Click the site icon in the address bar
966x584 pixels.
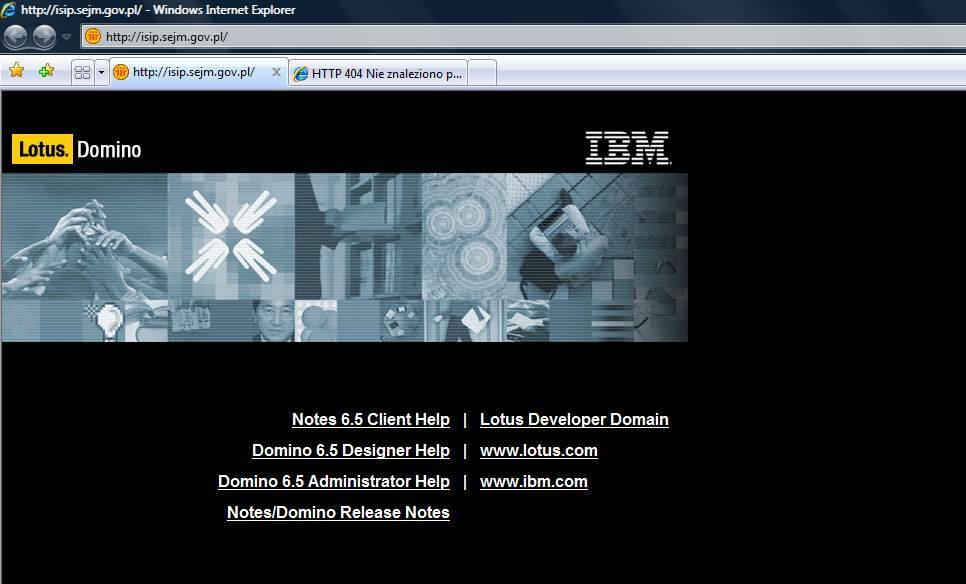click(92, 36)
